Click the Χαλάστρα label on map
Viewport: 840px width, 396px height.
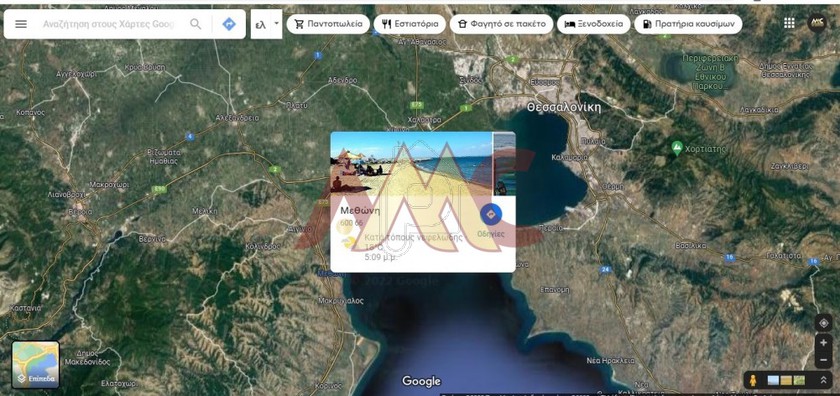point(424,119)
